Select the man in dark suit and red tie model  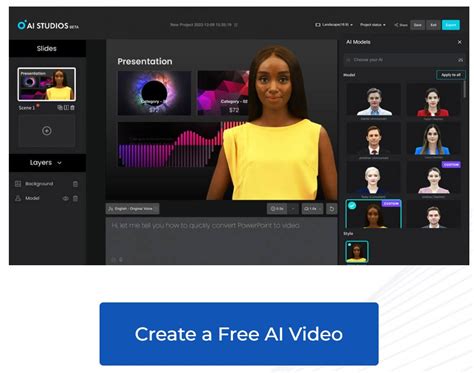click(373, 140)
